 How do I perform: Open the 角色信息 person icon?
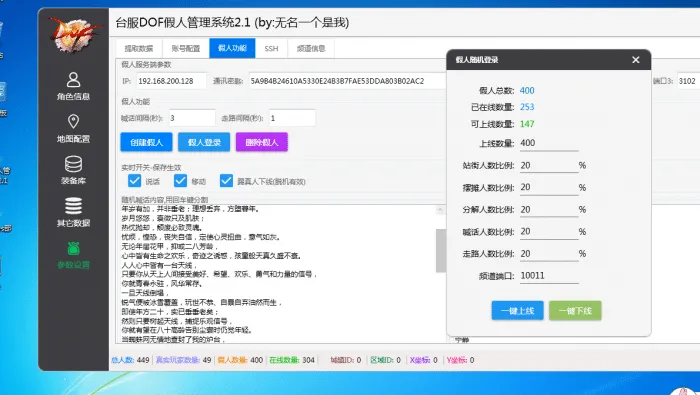point(73,80)
